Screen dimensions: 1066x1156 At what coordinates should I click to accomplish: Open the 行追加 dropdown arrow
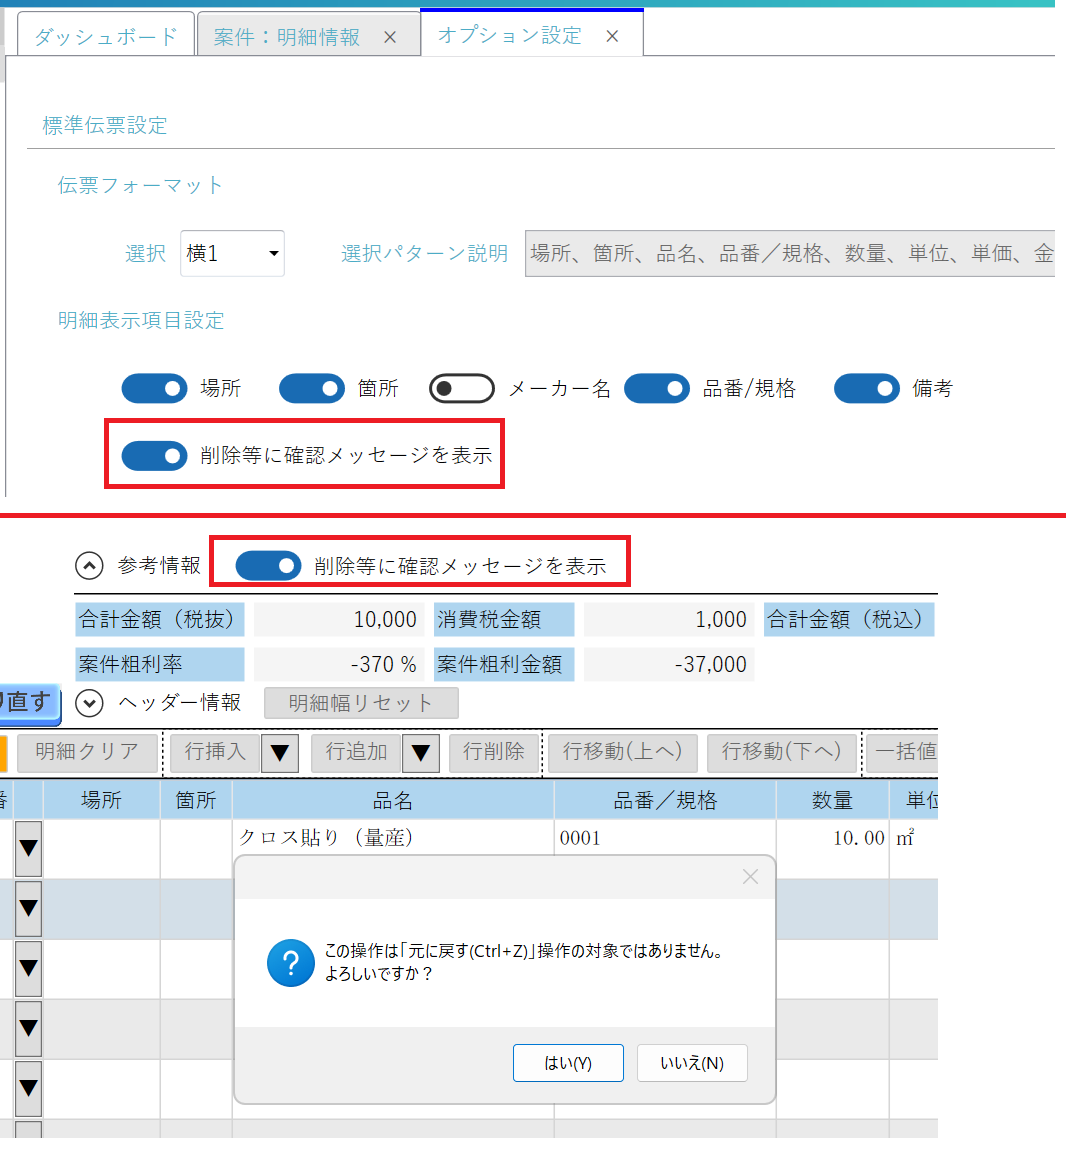coord(421,753)
